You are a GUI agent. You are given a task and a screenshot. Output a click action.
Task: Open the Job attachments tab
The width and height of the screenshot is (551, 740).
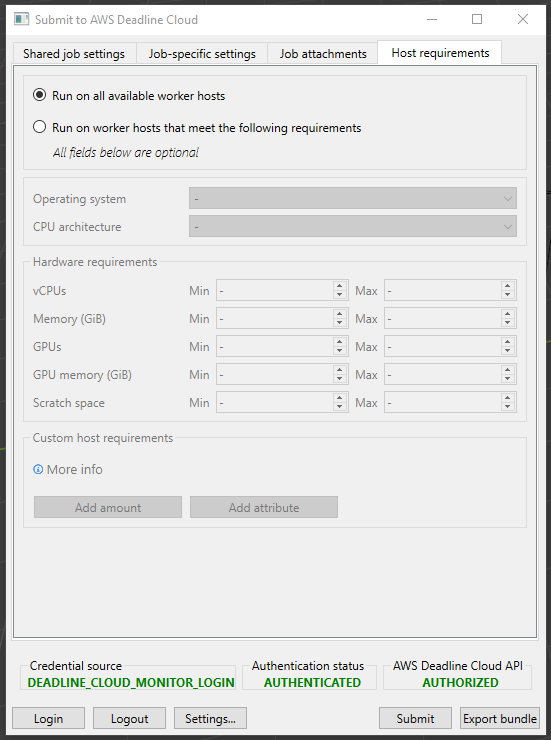point(323,54)
